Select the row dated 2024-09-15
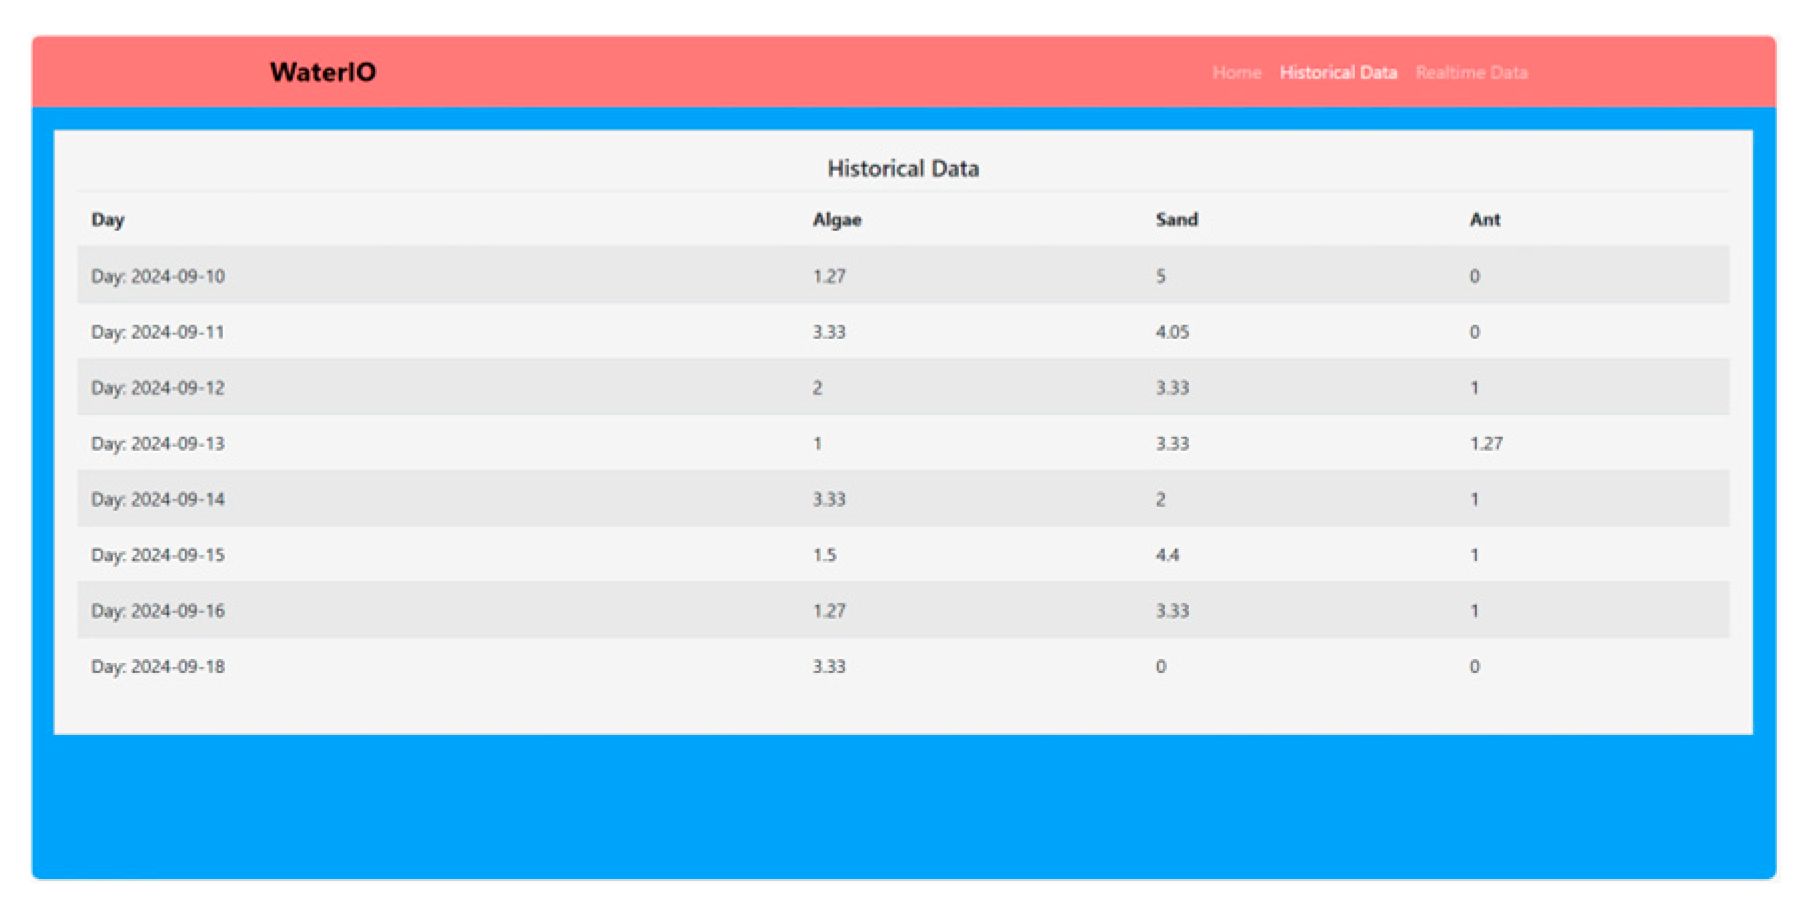This screenshot has width=1804, height=910. tap(158, 555)
